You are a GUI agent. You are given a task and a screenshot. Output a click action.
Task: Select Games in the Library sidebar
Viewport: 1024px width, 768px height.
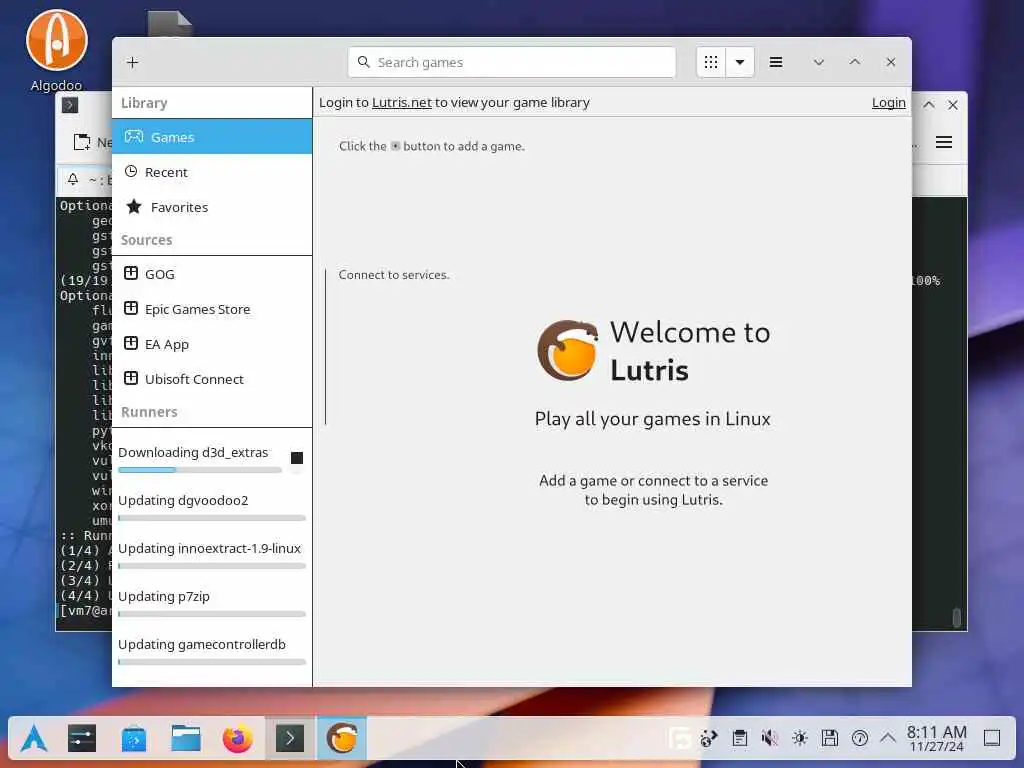click(x=212, y=136)
